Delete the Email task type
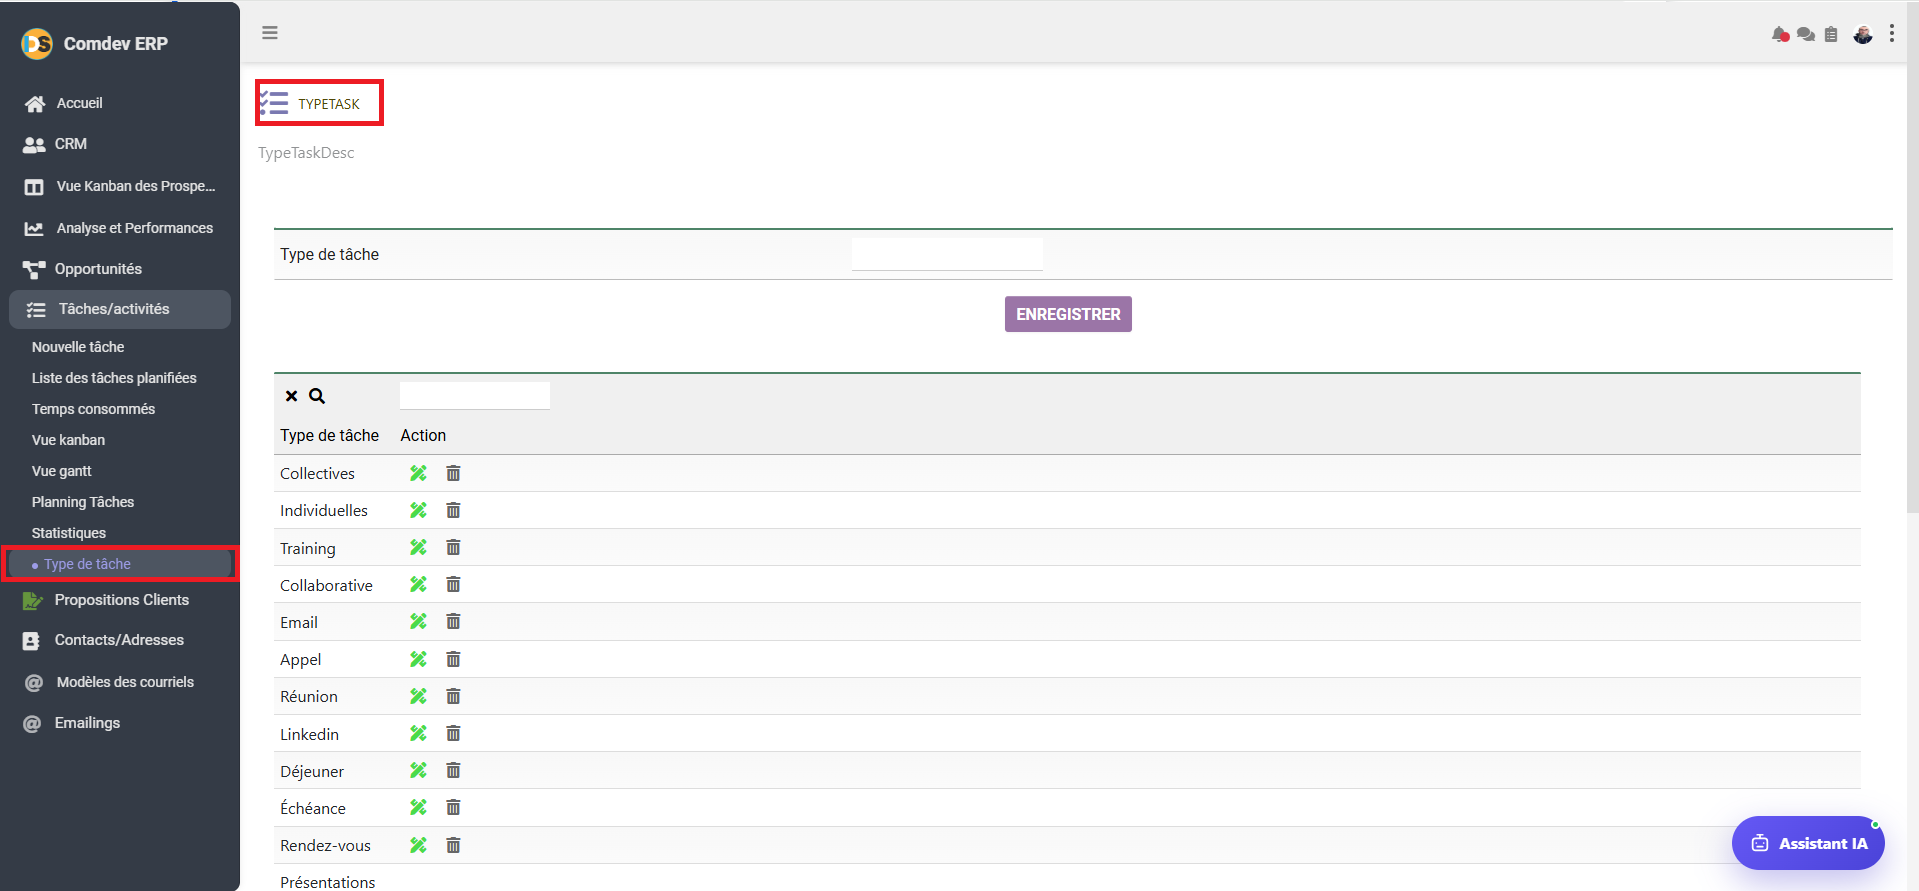The height and width of the screenshot is (891, 1919). click(453, 621)
